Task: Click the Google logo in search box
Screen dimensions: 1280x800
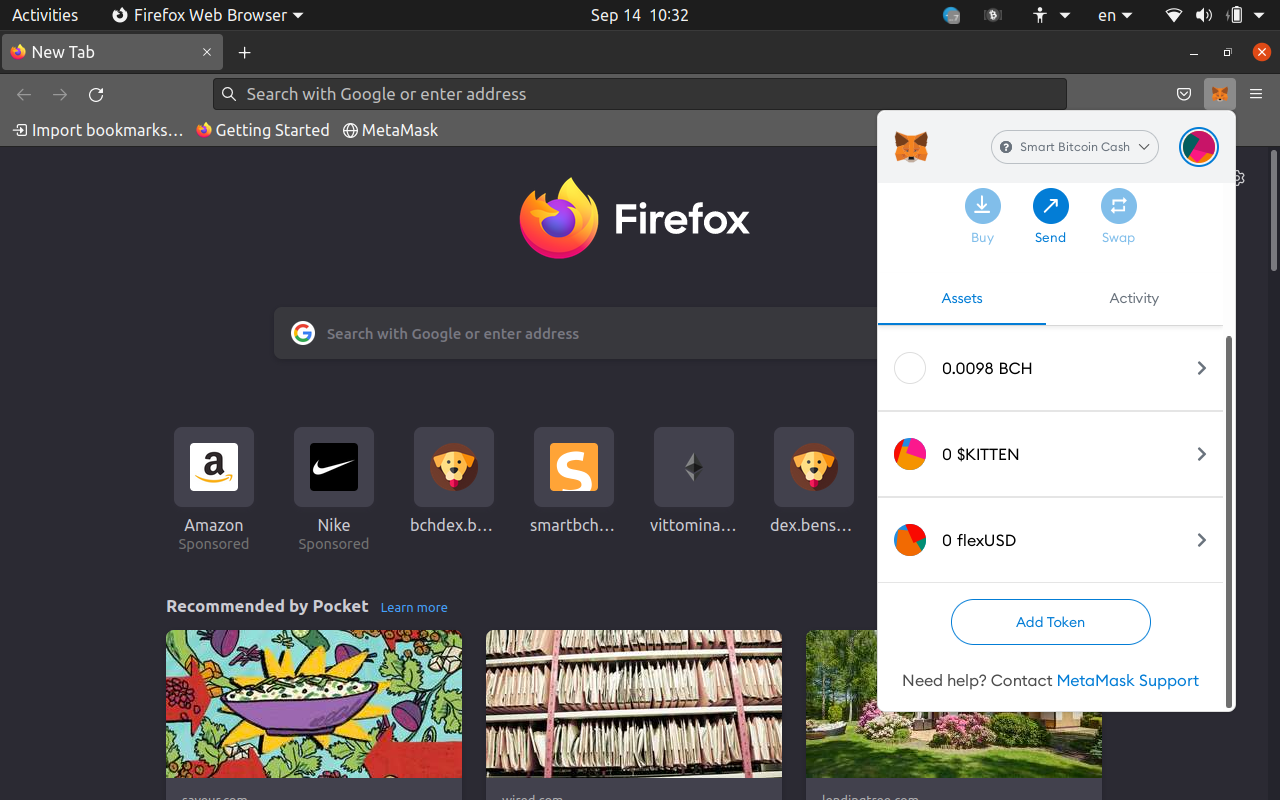Action: click(x=303, y=333)
